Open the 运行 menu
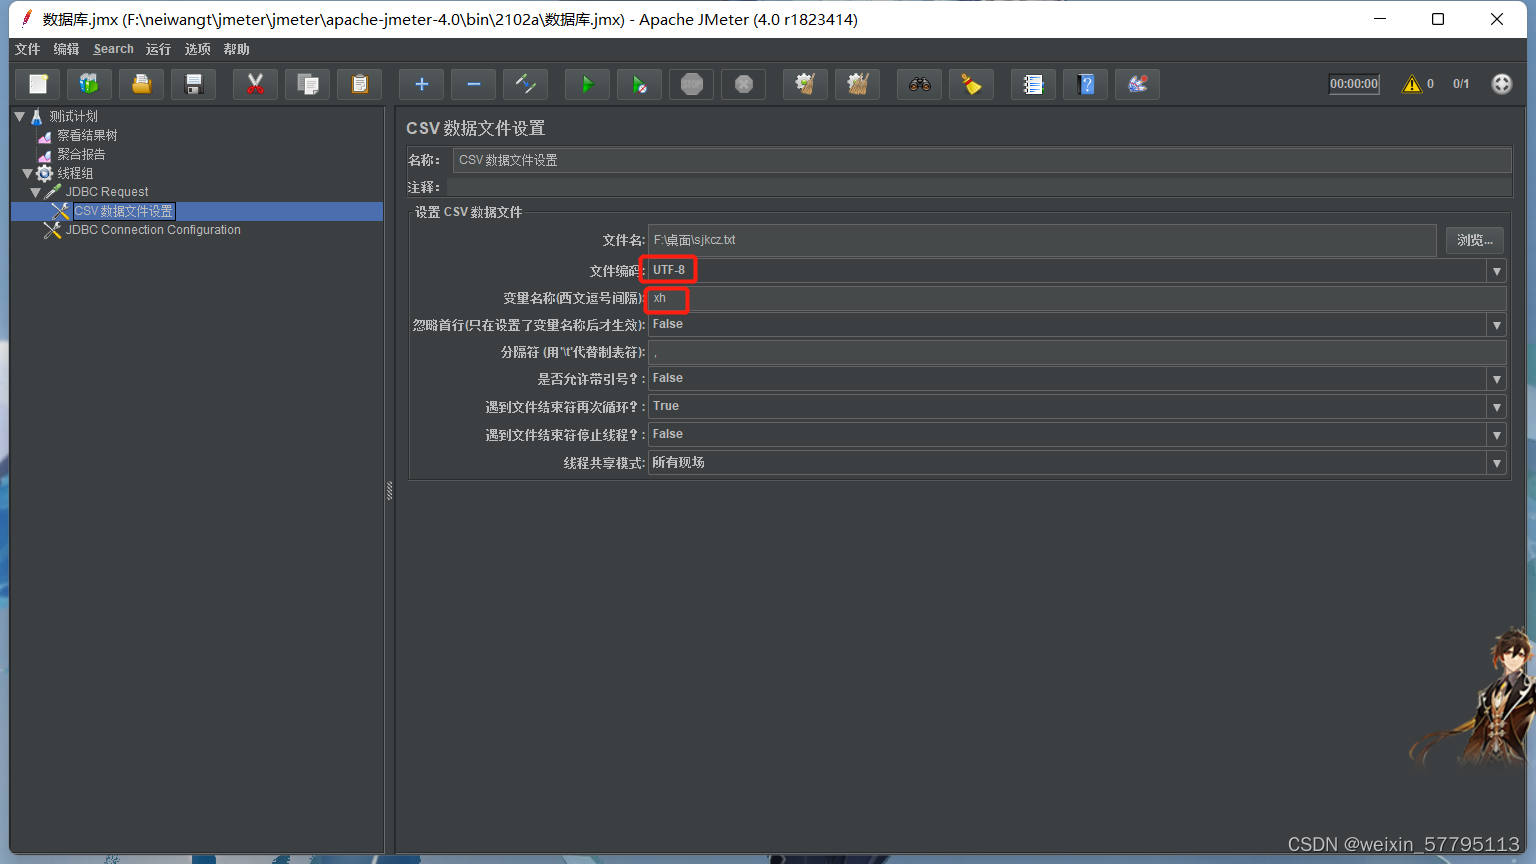The image size is (1536, 864). pyautogui.click(x=158, y=49)
